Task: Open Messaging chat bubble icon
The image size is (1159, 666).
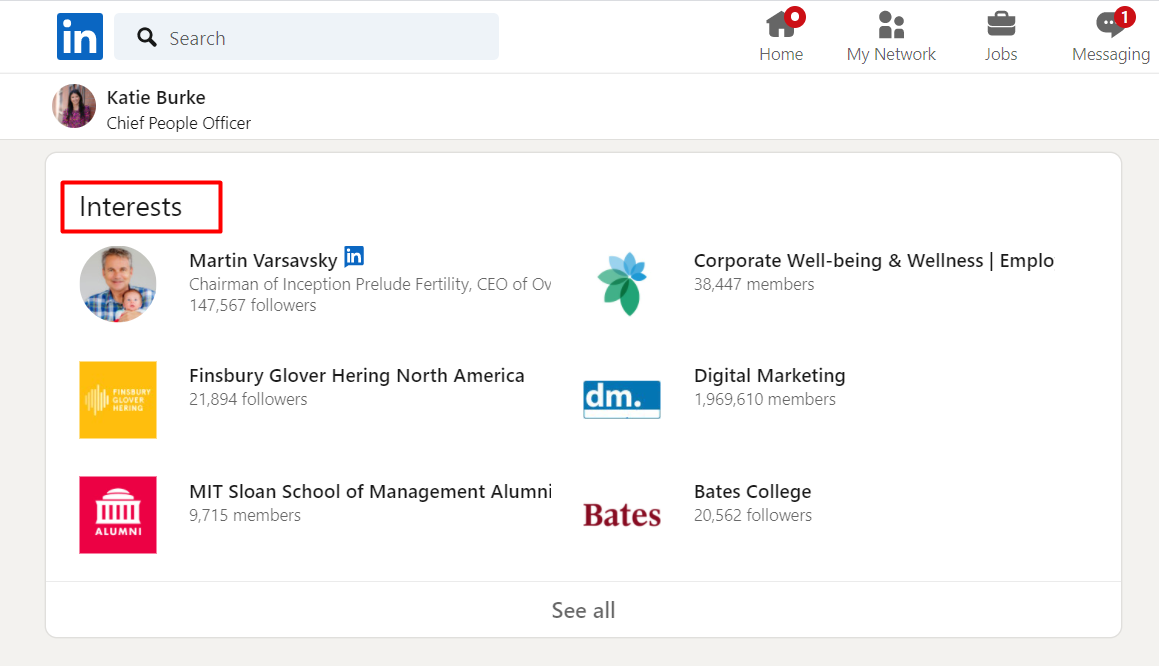Action: pos(1110,24)
